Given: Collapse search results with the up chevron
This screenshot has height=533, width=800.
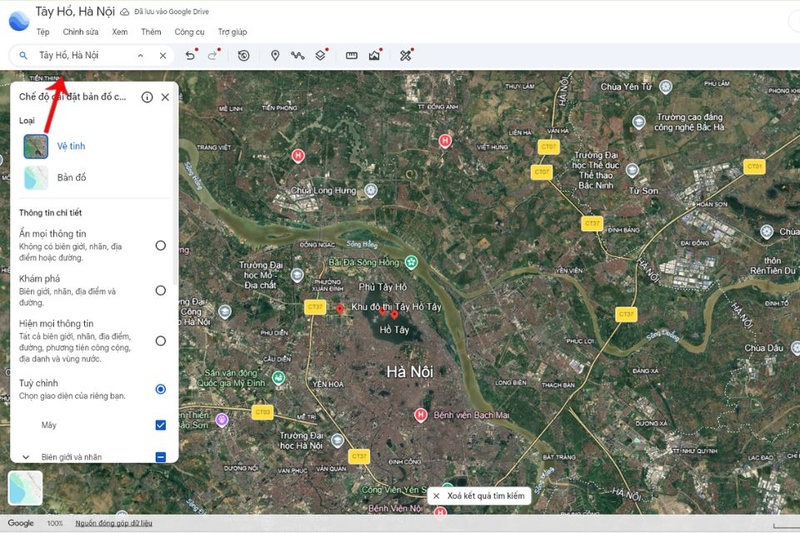Looking at the screenshot, I should click(140, 55).
